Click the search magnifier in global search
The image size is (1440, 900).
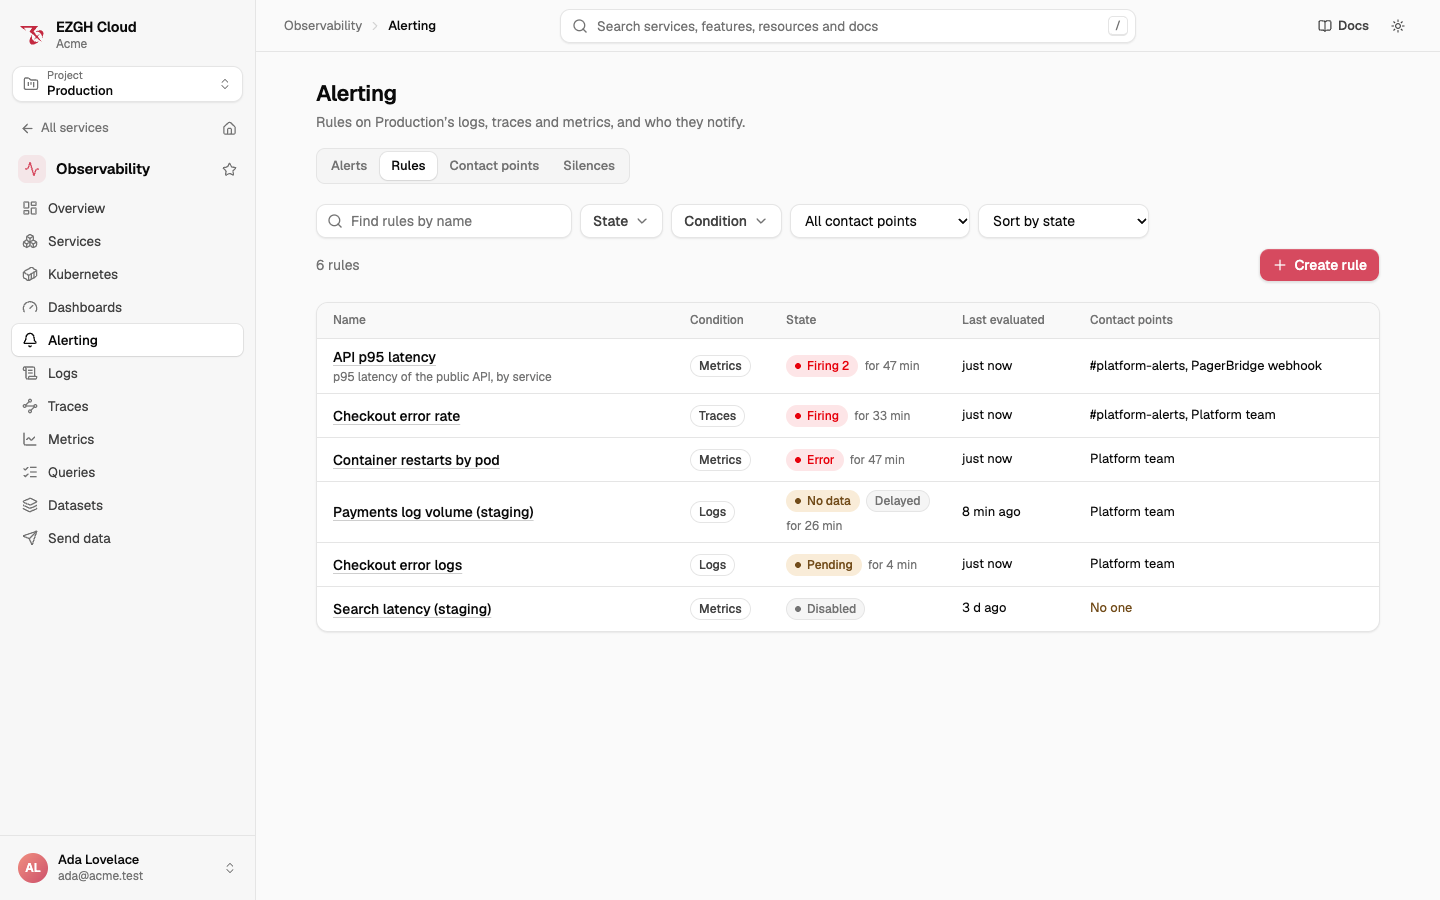580,26
